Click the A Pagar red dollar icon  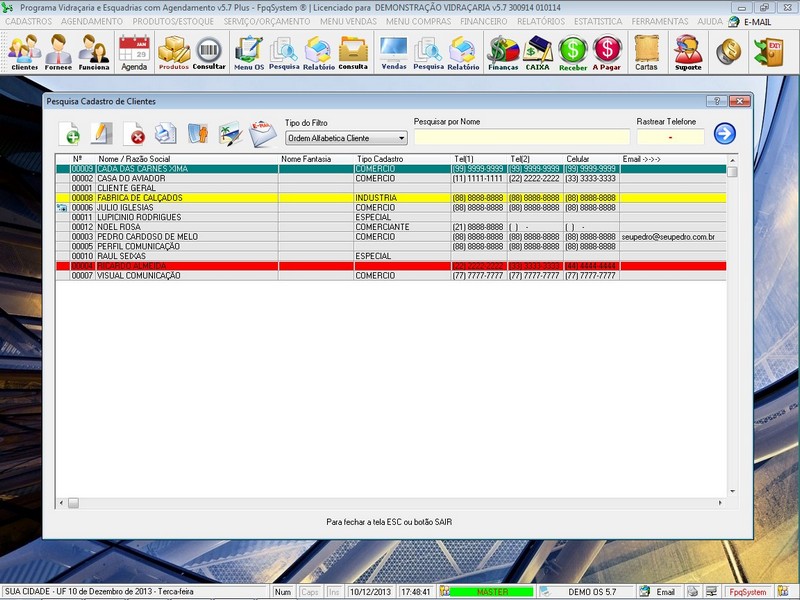click(x=607, y=51)
